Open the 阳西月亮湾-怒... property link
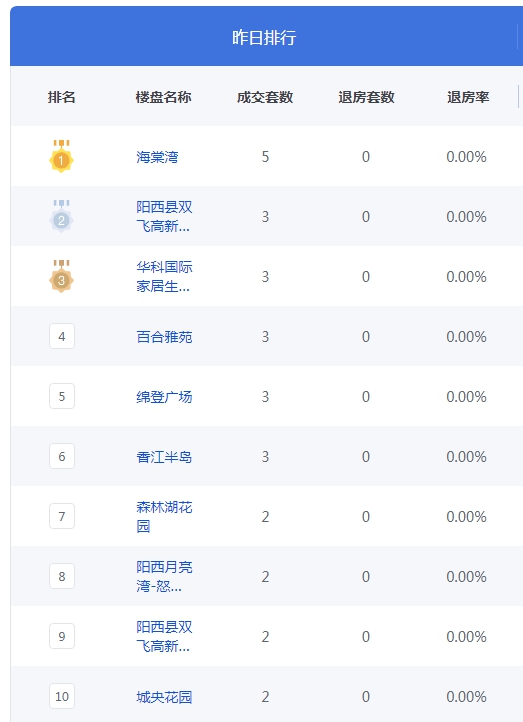 (164, 576)
